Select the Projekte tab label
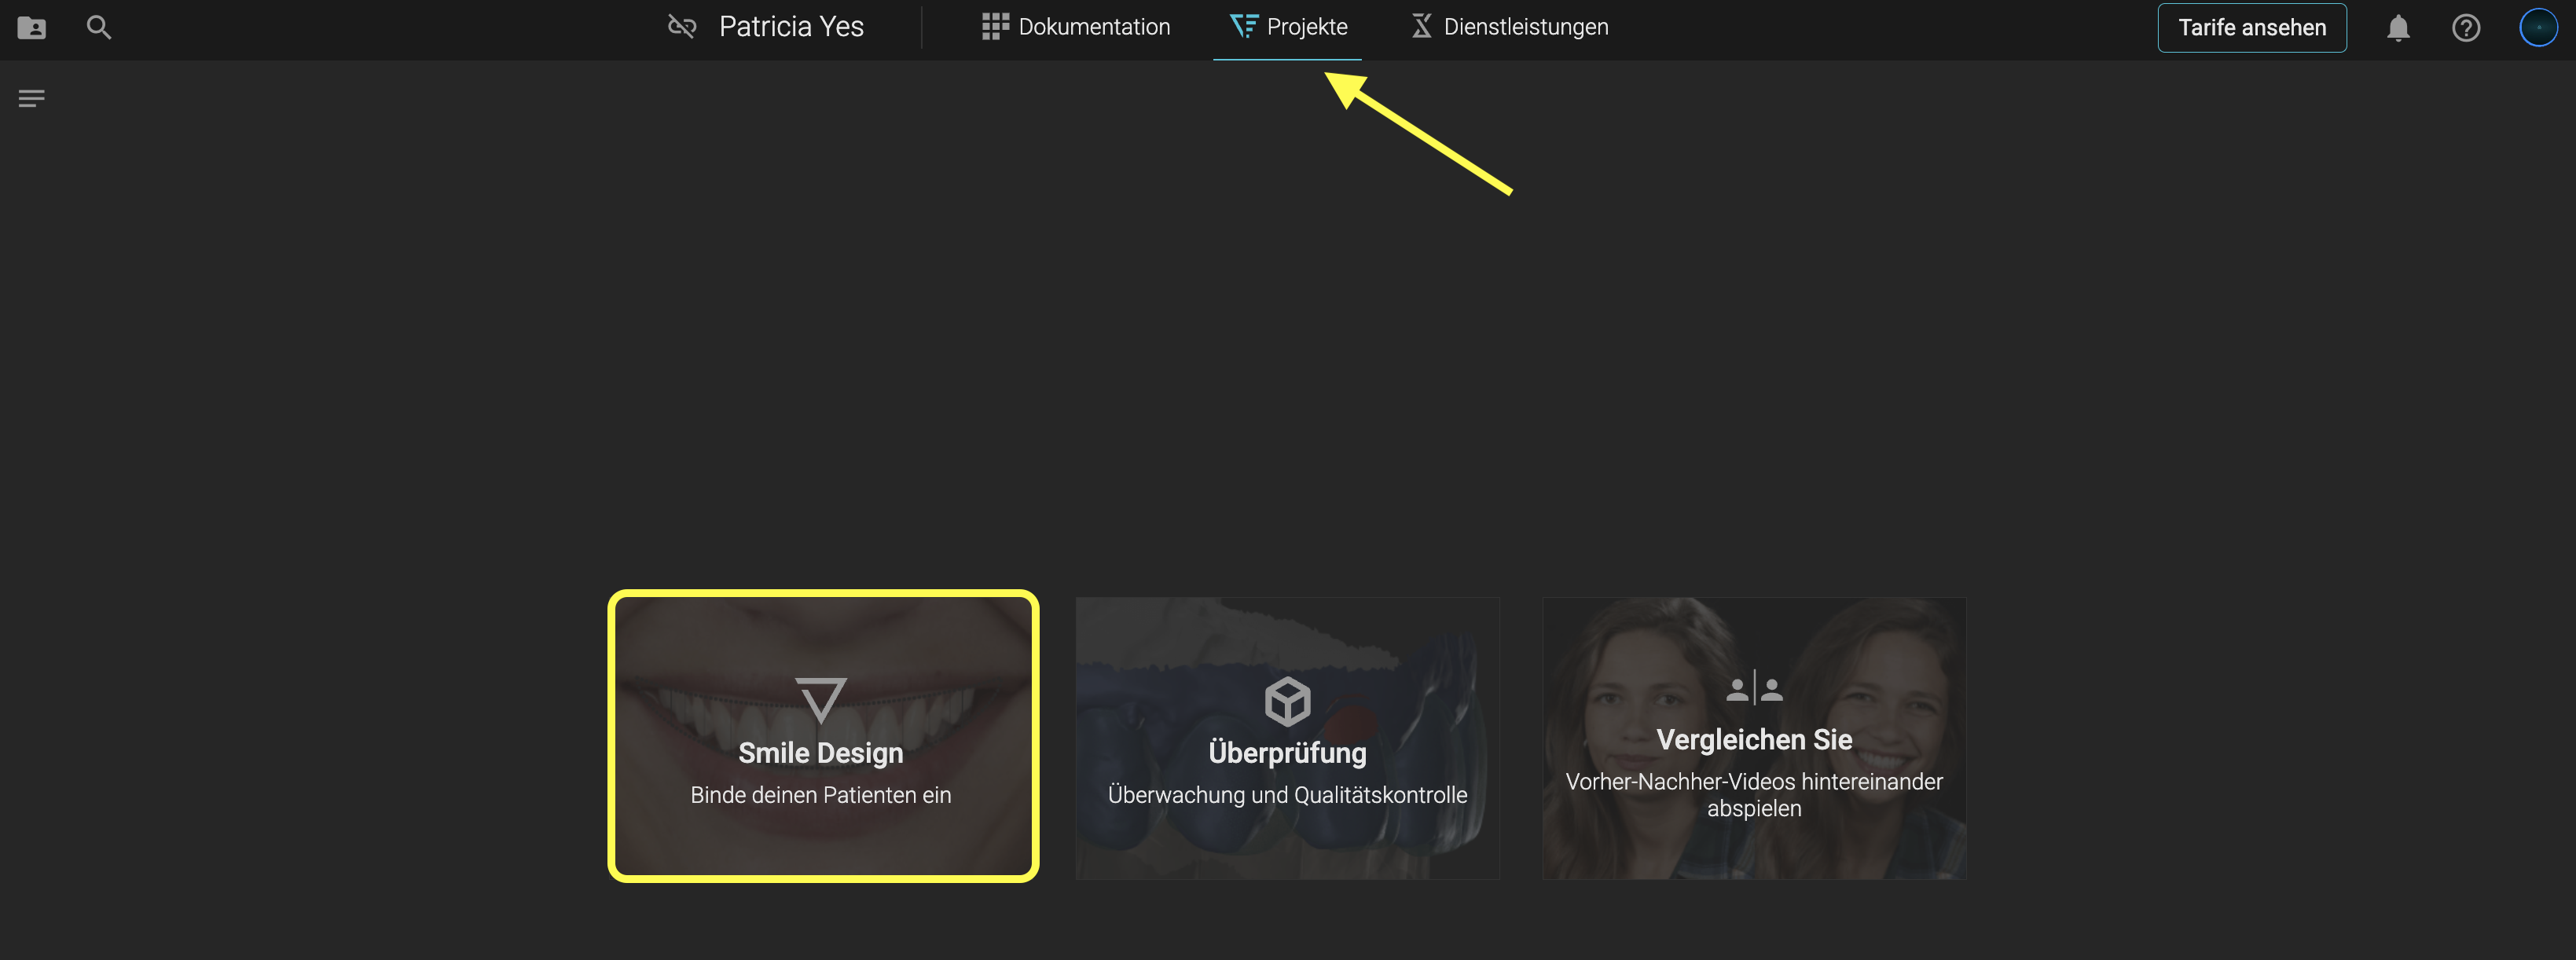Image resolution: width=2576 pixels, height=960 pixels. click(x=1306, y=27)
